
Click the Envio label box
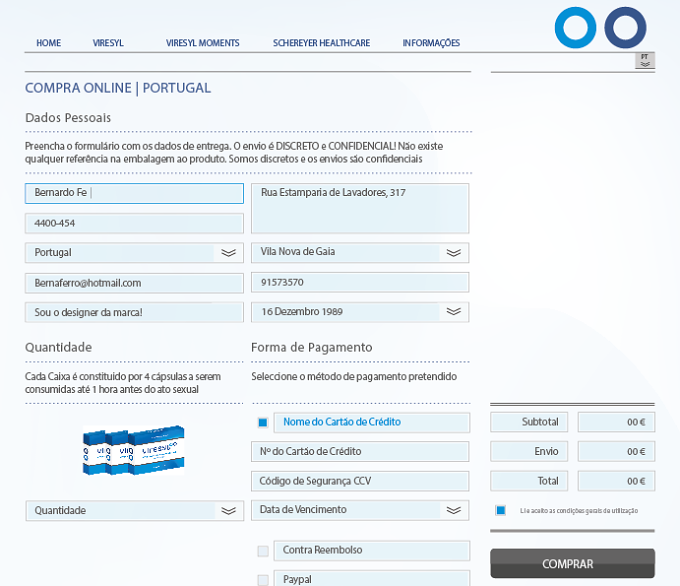pyautogui.click(x=529, y=452)
